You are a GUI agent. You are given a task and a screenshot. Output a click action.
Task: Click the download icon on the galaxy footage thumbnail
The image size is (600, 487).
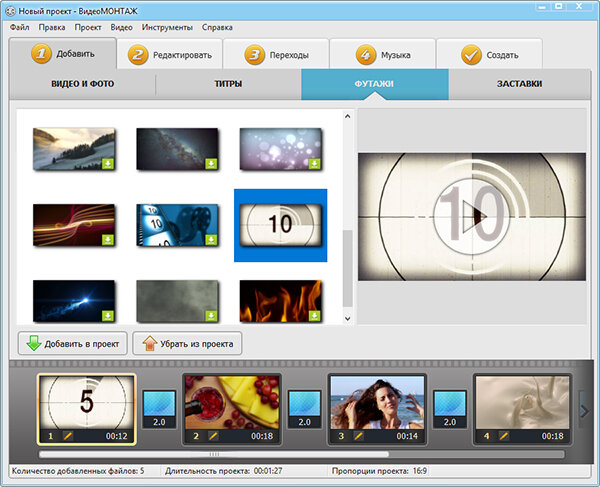tap(211, 164)
